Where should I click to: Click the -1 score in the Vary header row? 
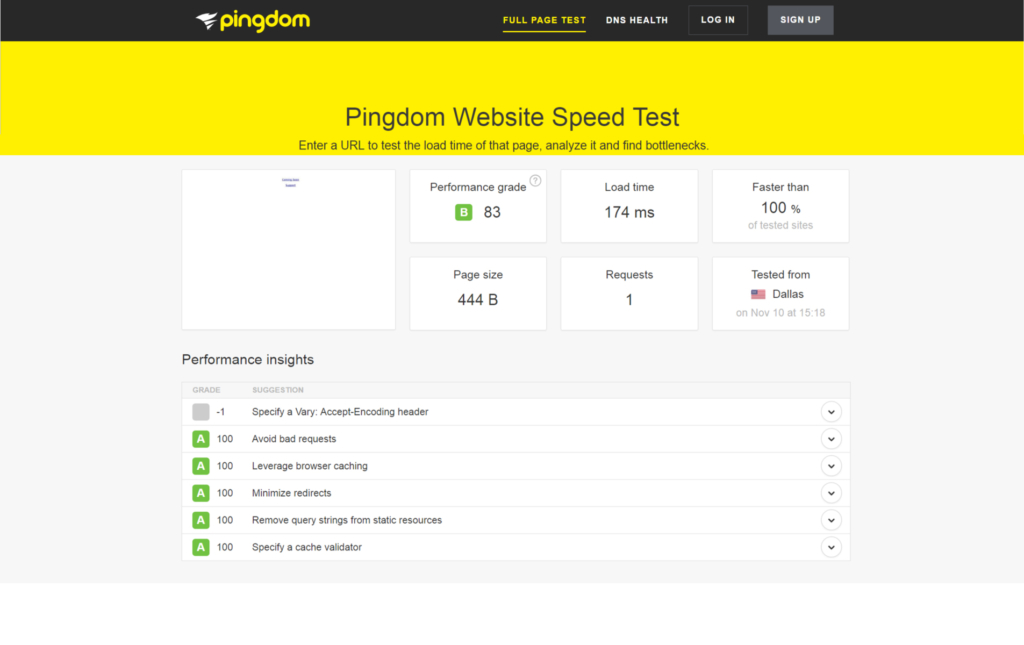tap(220, 412)
